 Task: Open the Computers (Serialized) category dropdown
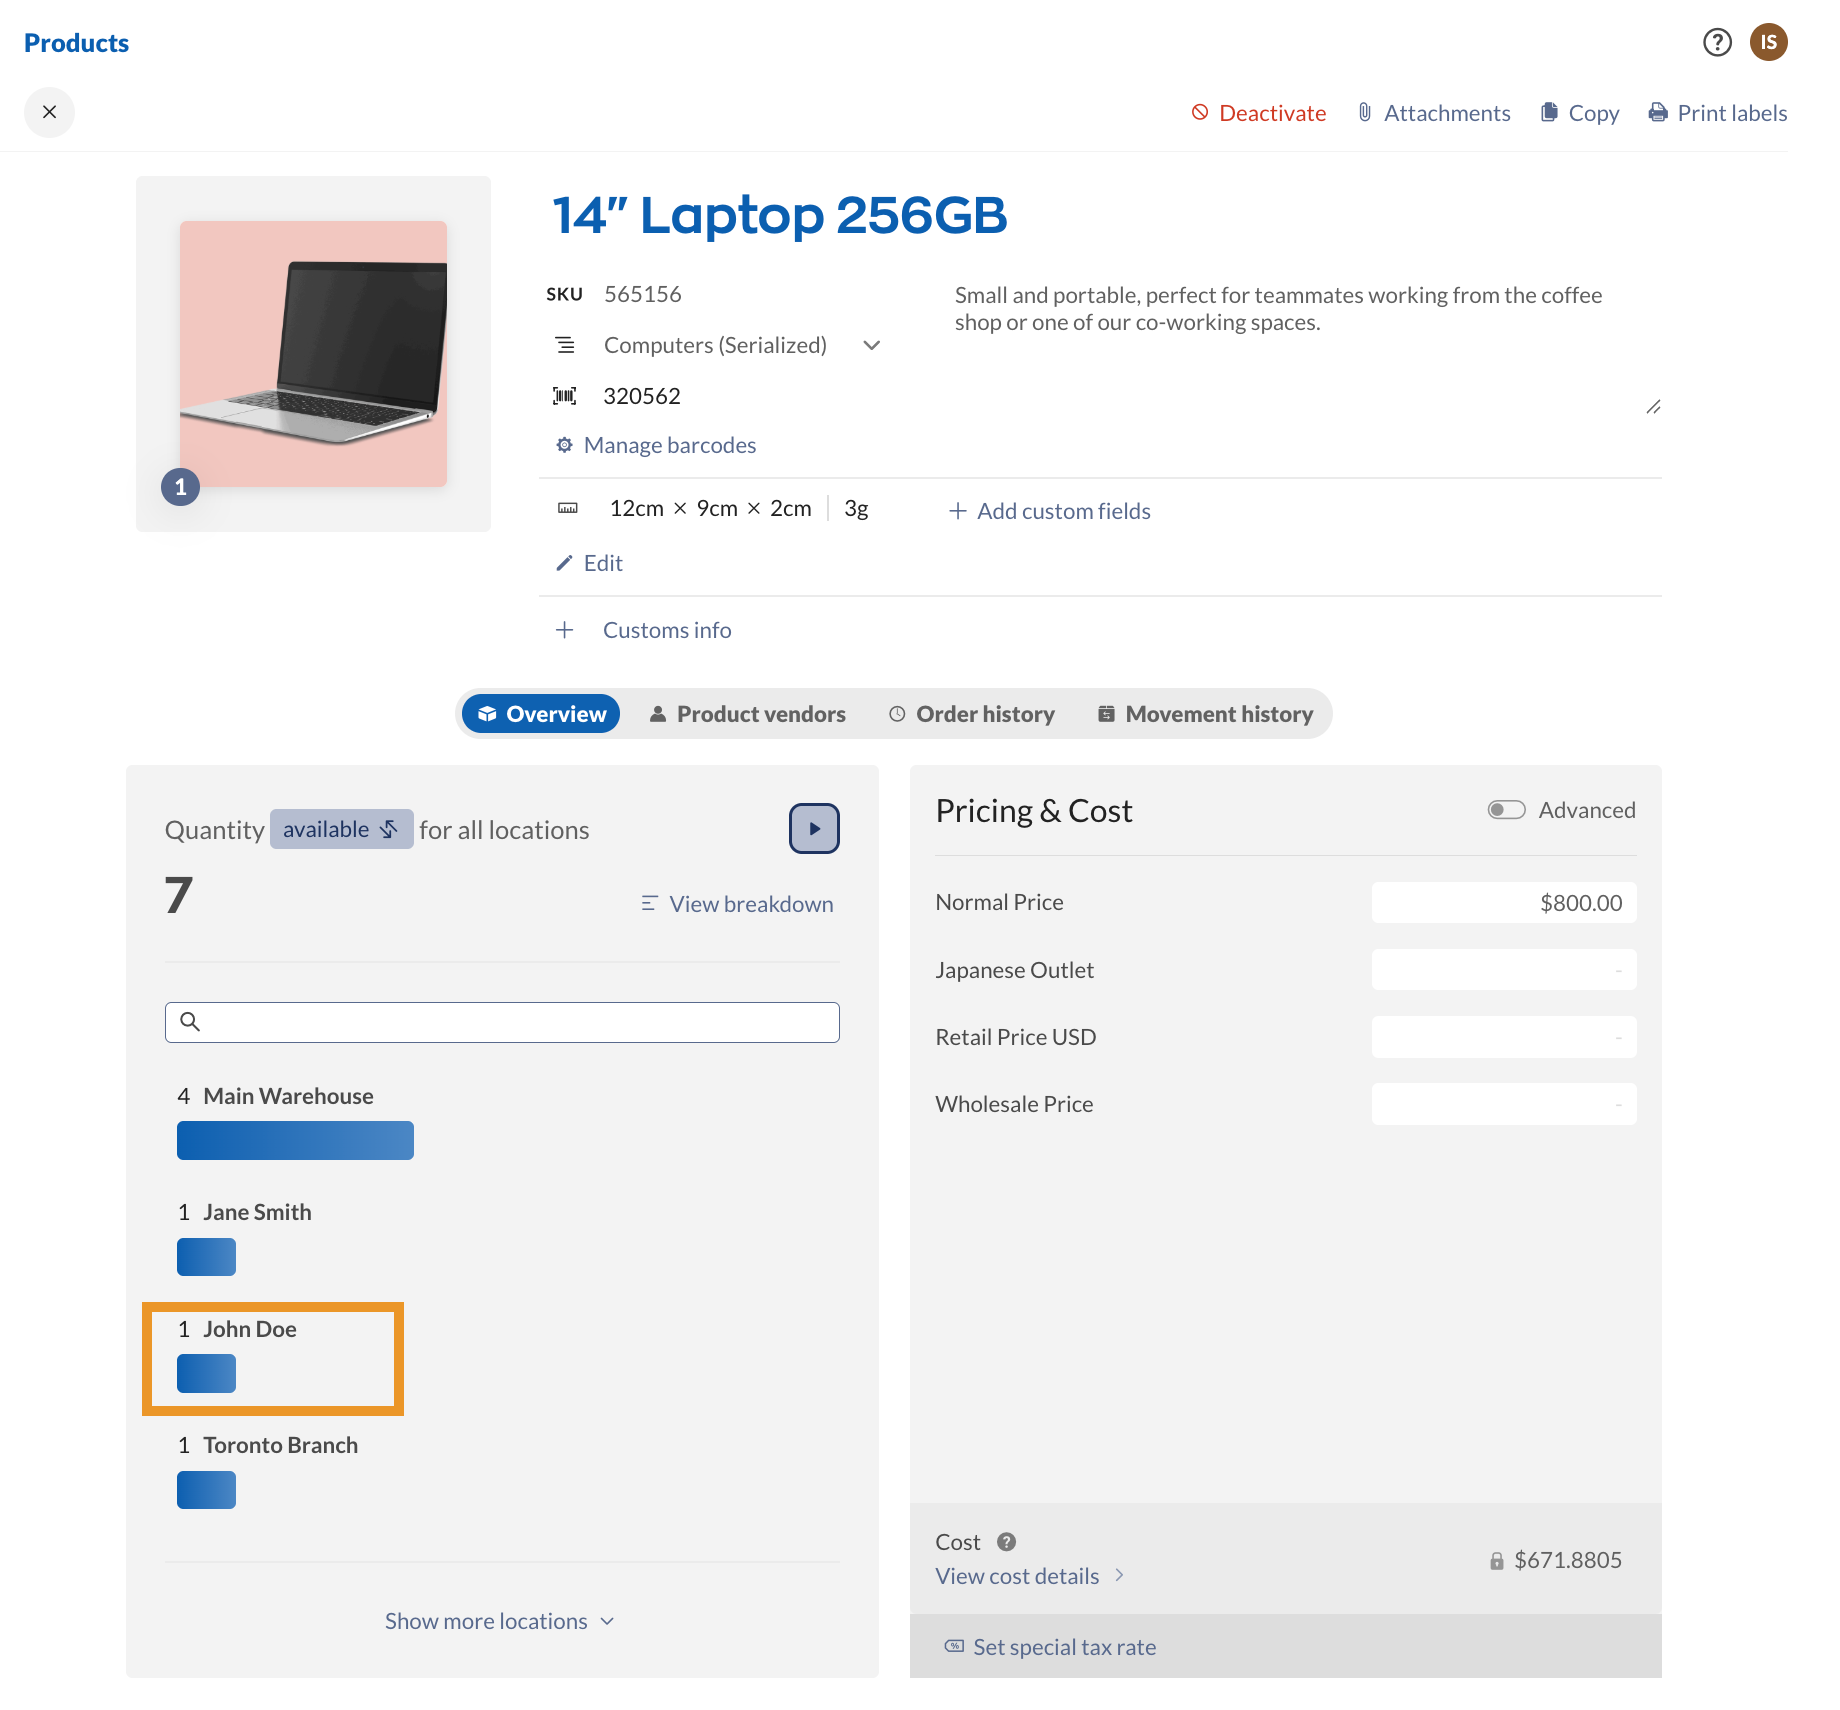click(871, 345)
